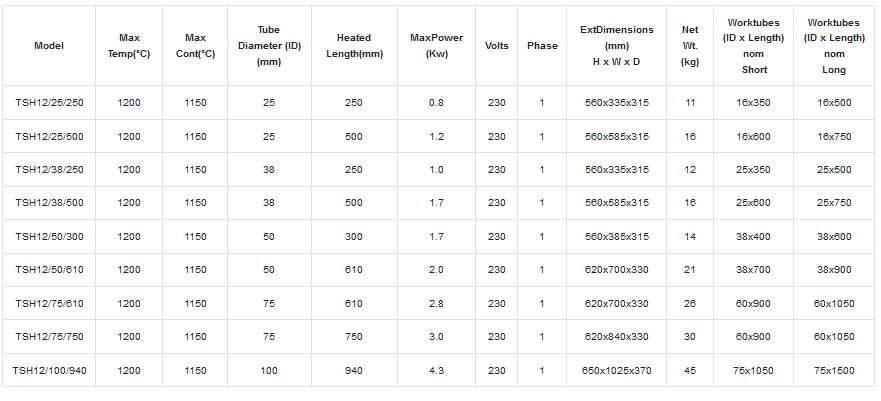Select the 650x1025x370 dimensions cell
Image resolution: width=881 pixels, height=401 pixels.
[617, 370]
